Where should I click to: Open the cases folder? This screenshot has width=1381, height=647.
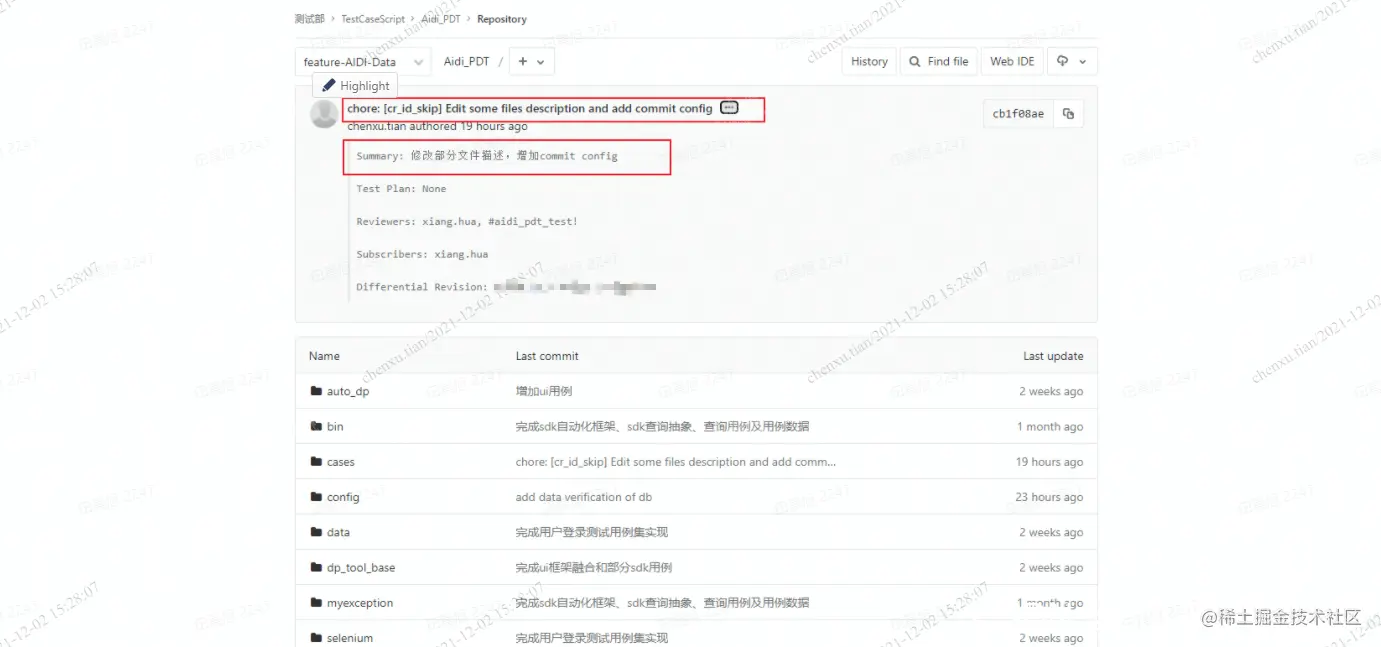[x=341, y=462]
